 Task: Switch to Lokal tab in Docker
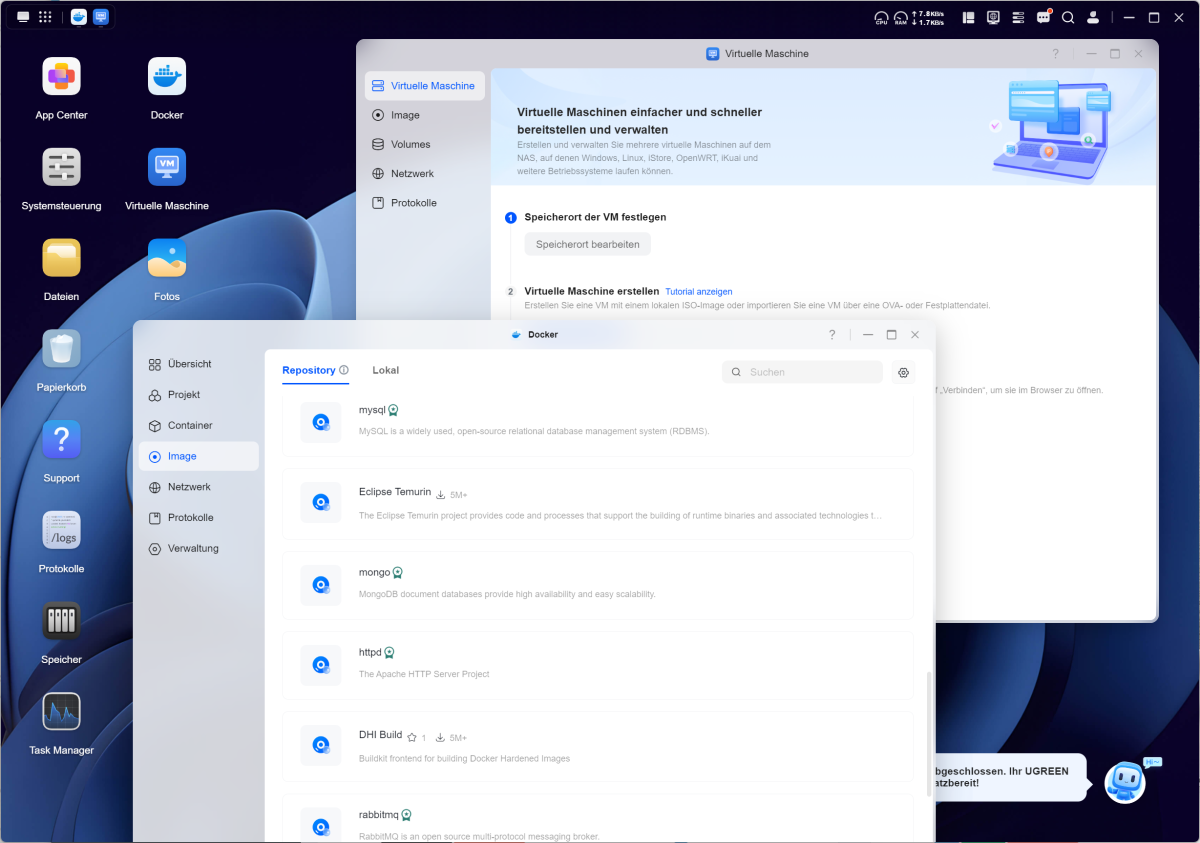pyautogui.click(x=386, y=370)
